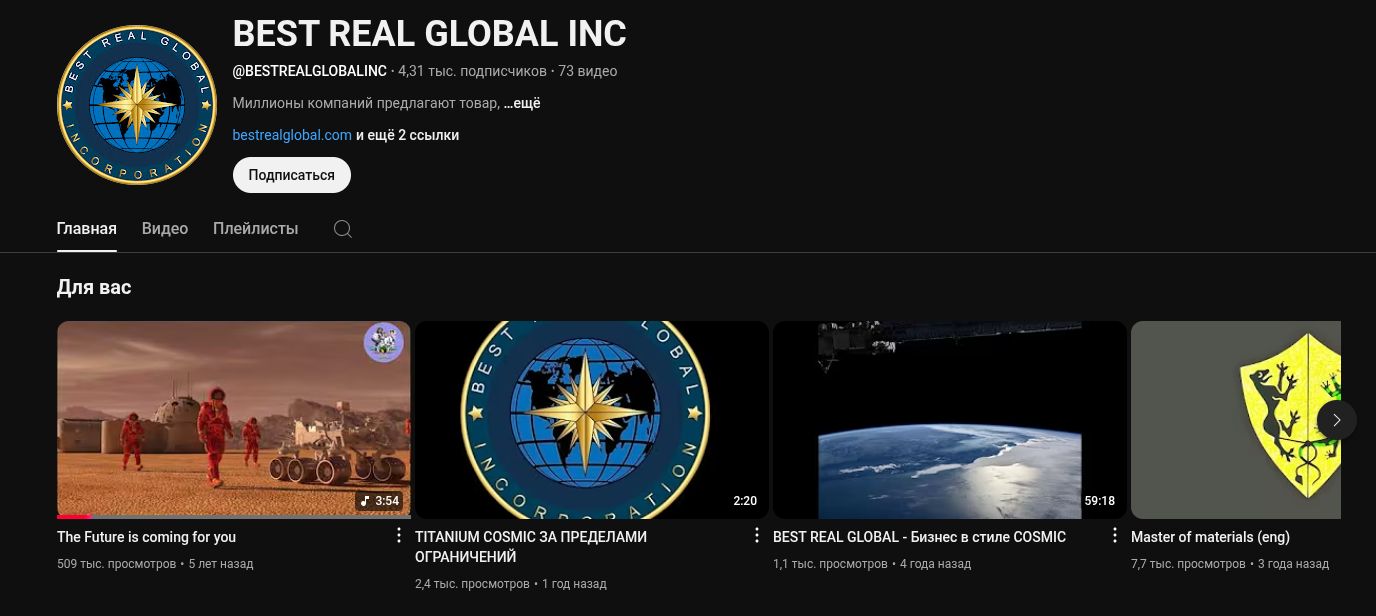Screen dimensions: 1376x616
Task: Play the Mars astronauts video thumbnail
Action: [234, 420]
